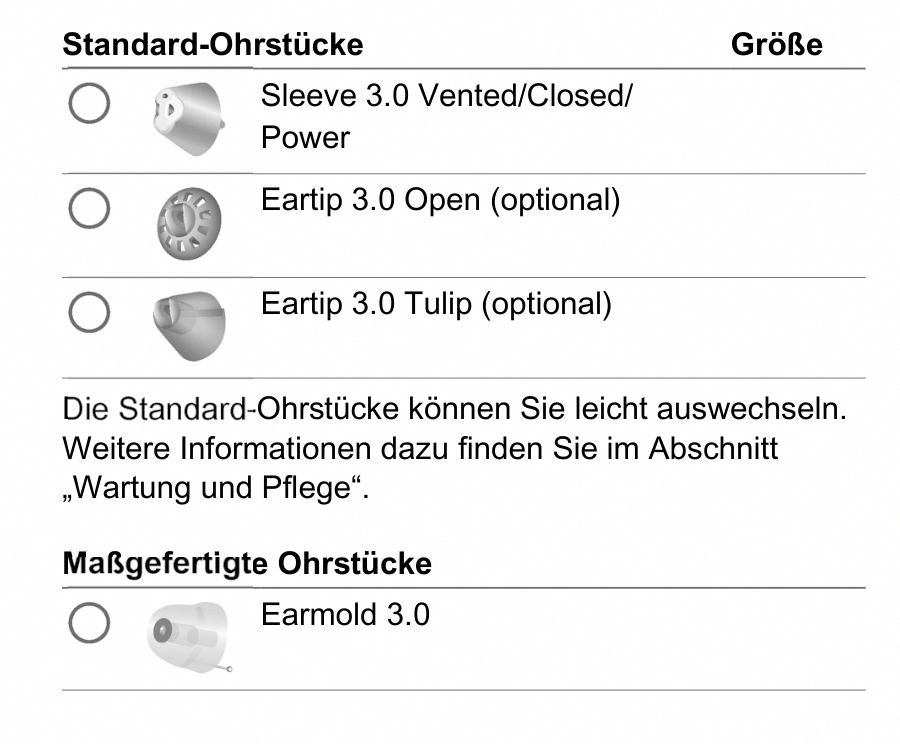Click the sentence starting "Die Standard-Ohrstücke können"
The image size is (900, 744).
(455, 409)
